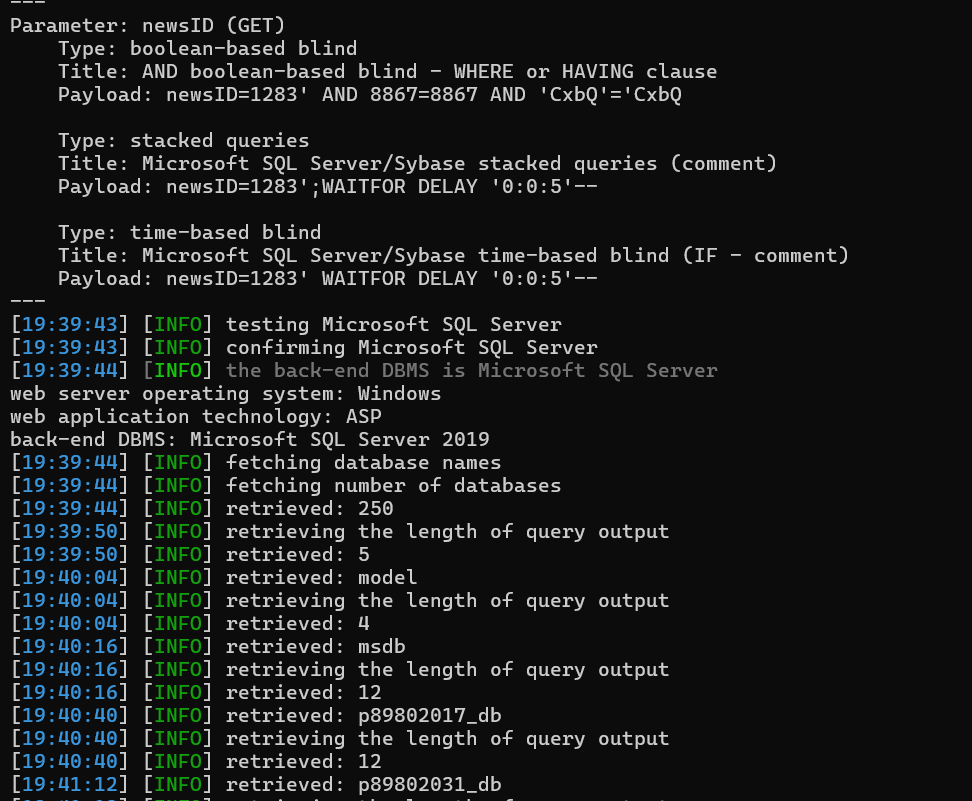Click 'the back-end DBMS is Microsoft SQL Server'
Screen dimensions: 972x801
[471, 370]
